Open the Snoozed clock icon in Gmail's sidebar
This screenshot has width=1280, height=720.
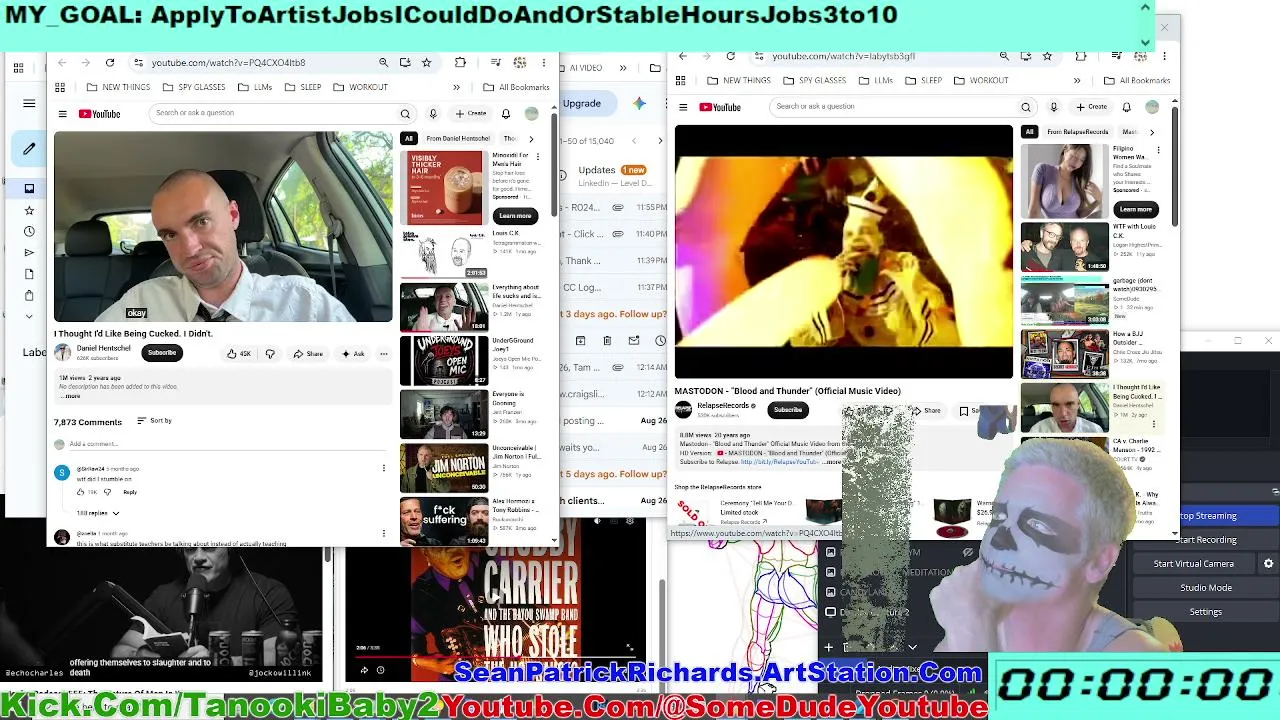click(29, 231)
